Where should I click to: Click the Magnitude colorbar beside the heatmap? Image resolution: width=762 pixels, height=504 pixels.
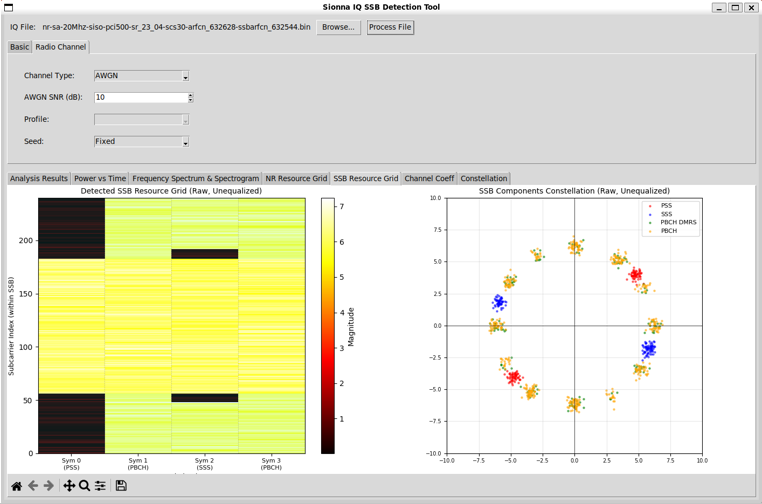pyautogui.click(x=327, y=325)
